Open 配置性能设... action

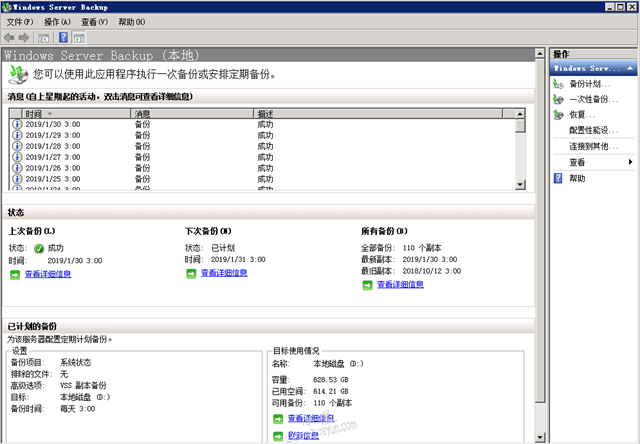pos(593,130)
